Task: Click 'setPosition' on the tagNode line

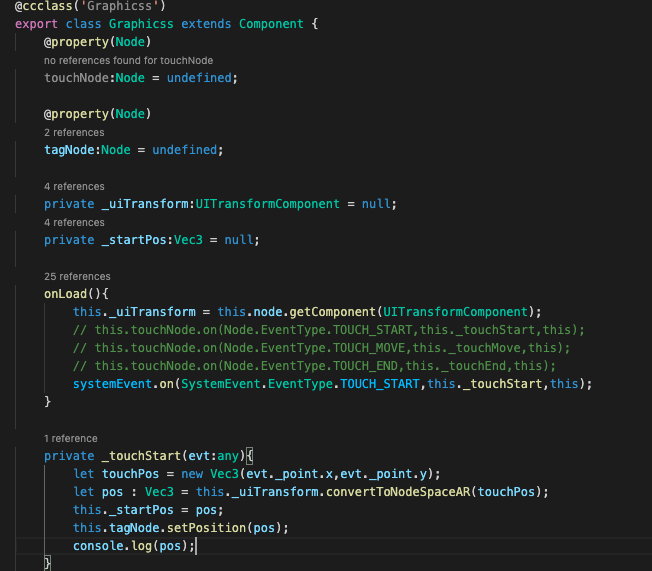Action: coord(206,528)
